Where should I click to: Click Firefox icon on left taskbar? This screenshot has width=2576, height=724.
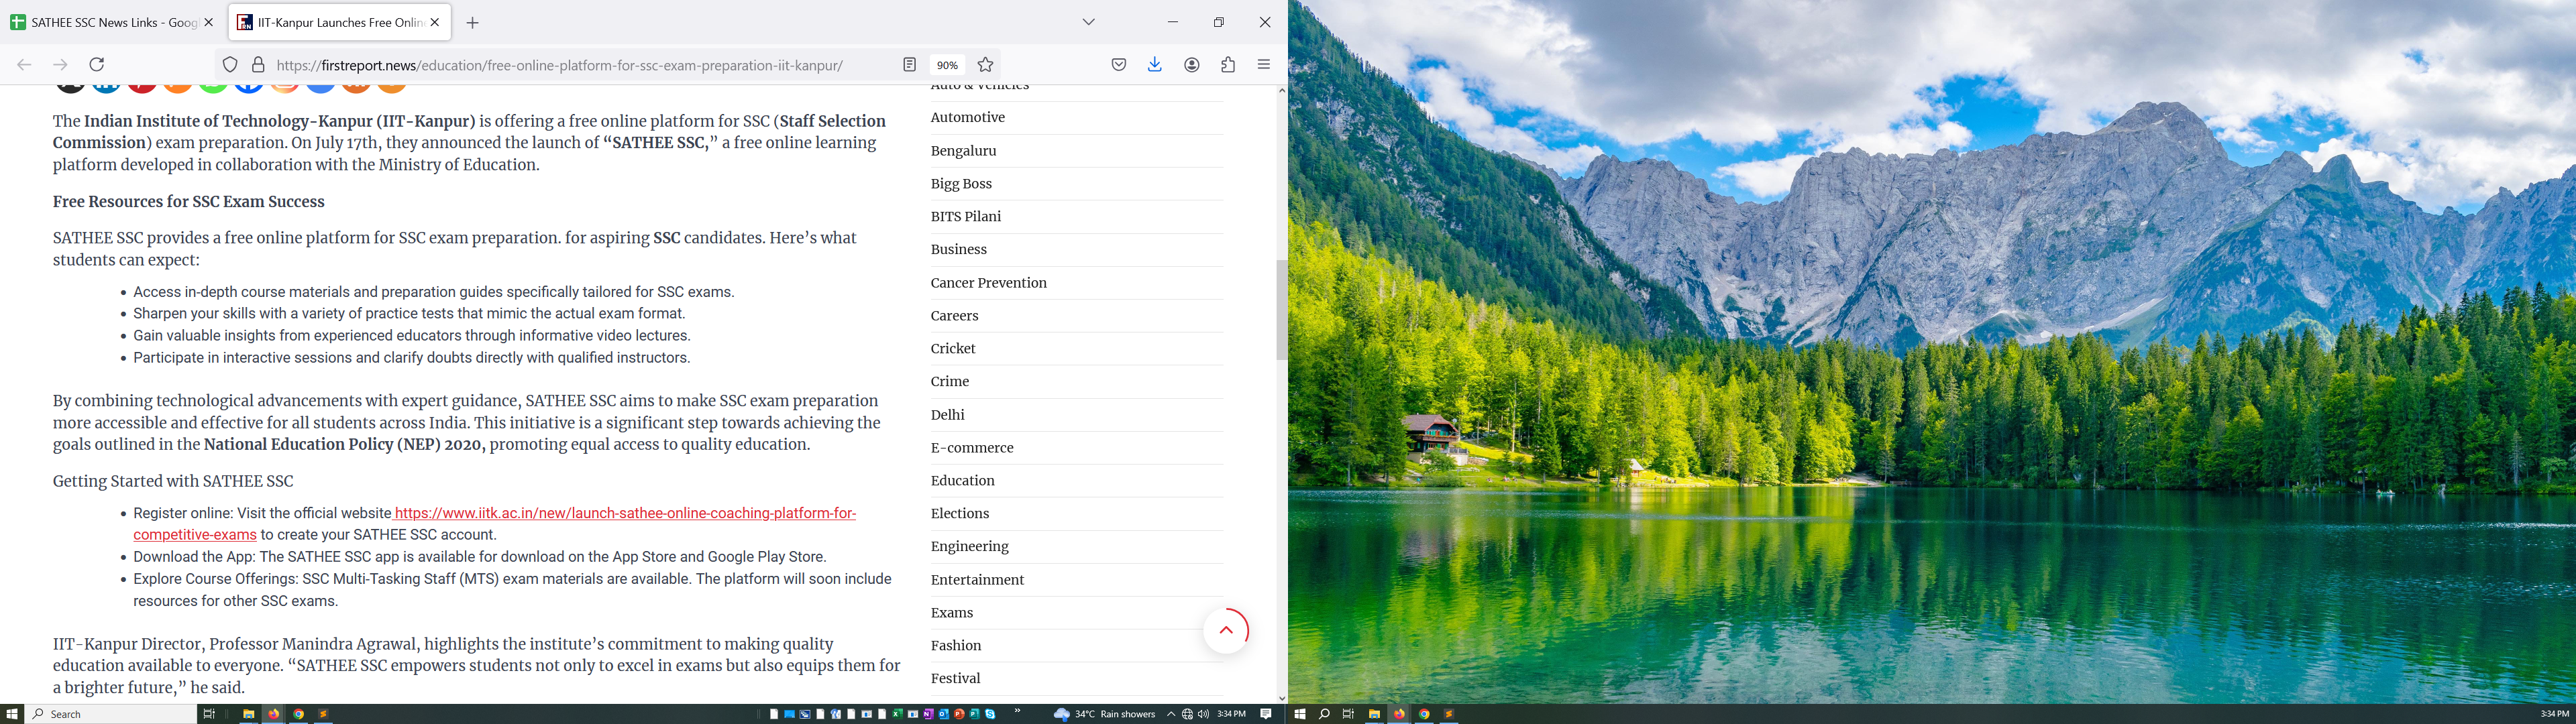pyautogui.click(x=273, y=714)
